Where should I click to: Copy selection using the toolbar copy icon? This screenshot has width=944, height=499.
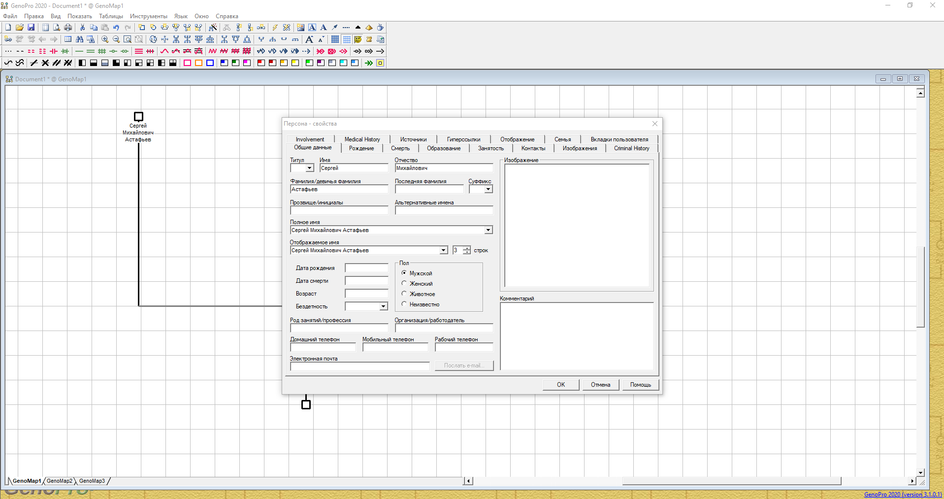[x=93, y=27]
